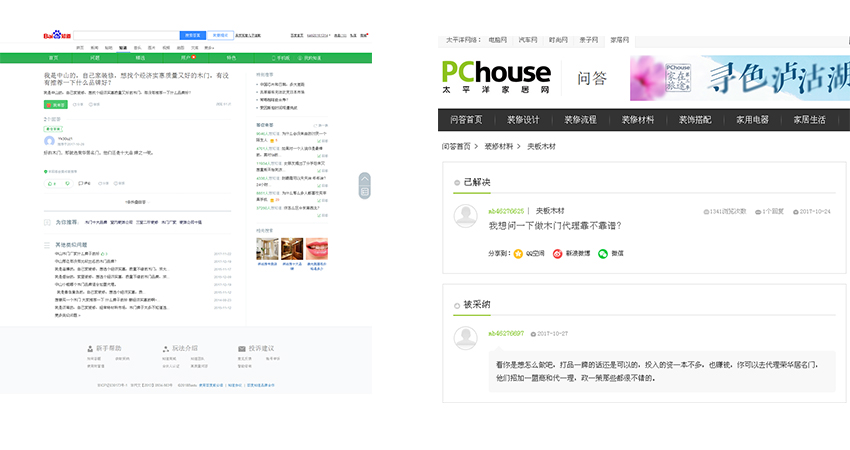Share to QQ空间 via the yellow star icon
The width and height of the screenshot is (850, 450).
pyautogui.click(x=518, y=254)
